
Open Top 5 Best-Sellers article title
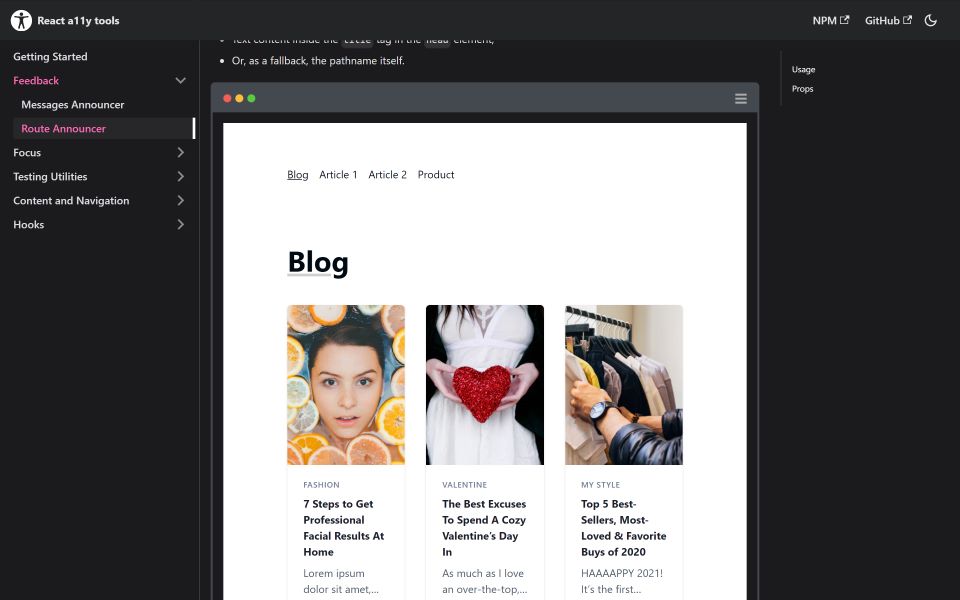click(623, 528)
